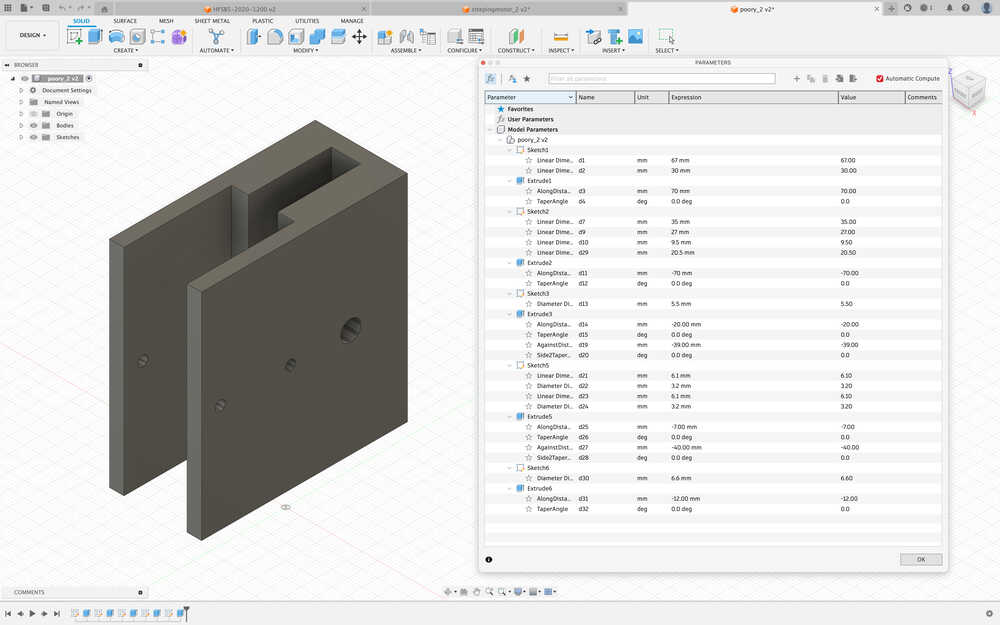Open the Inspect dropdown menu
1000x625 pixels.
(x=561, y=50)
